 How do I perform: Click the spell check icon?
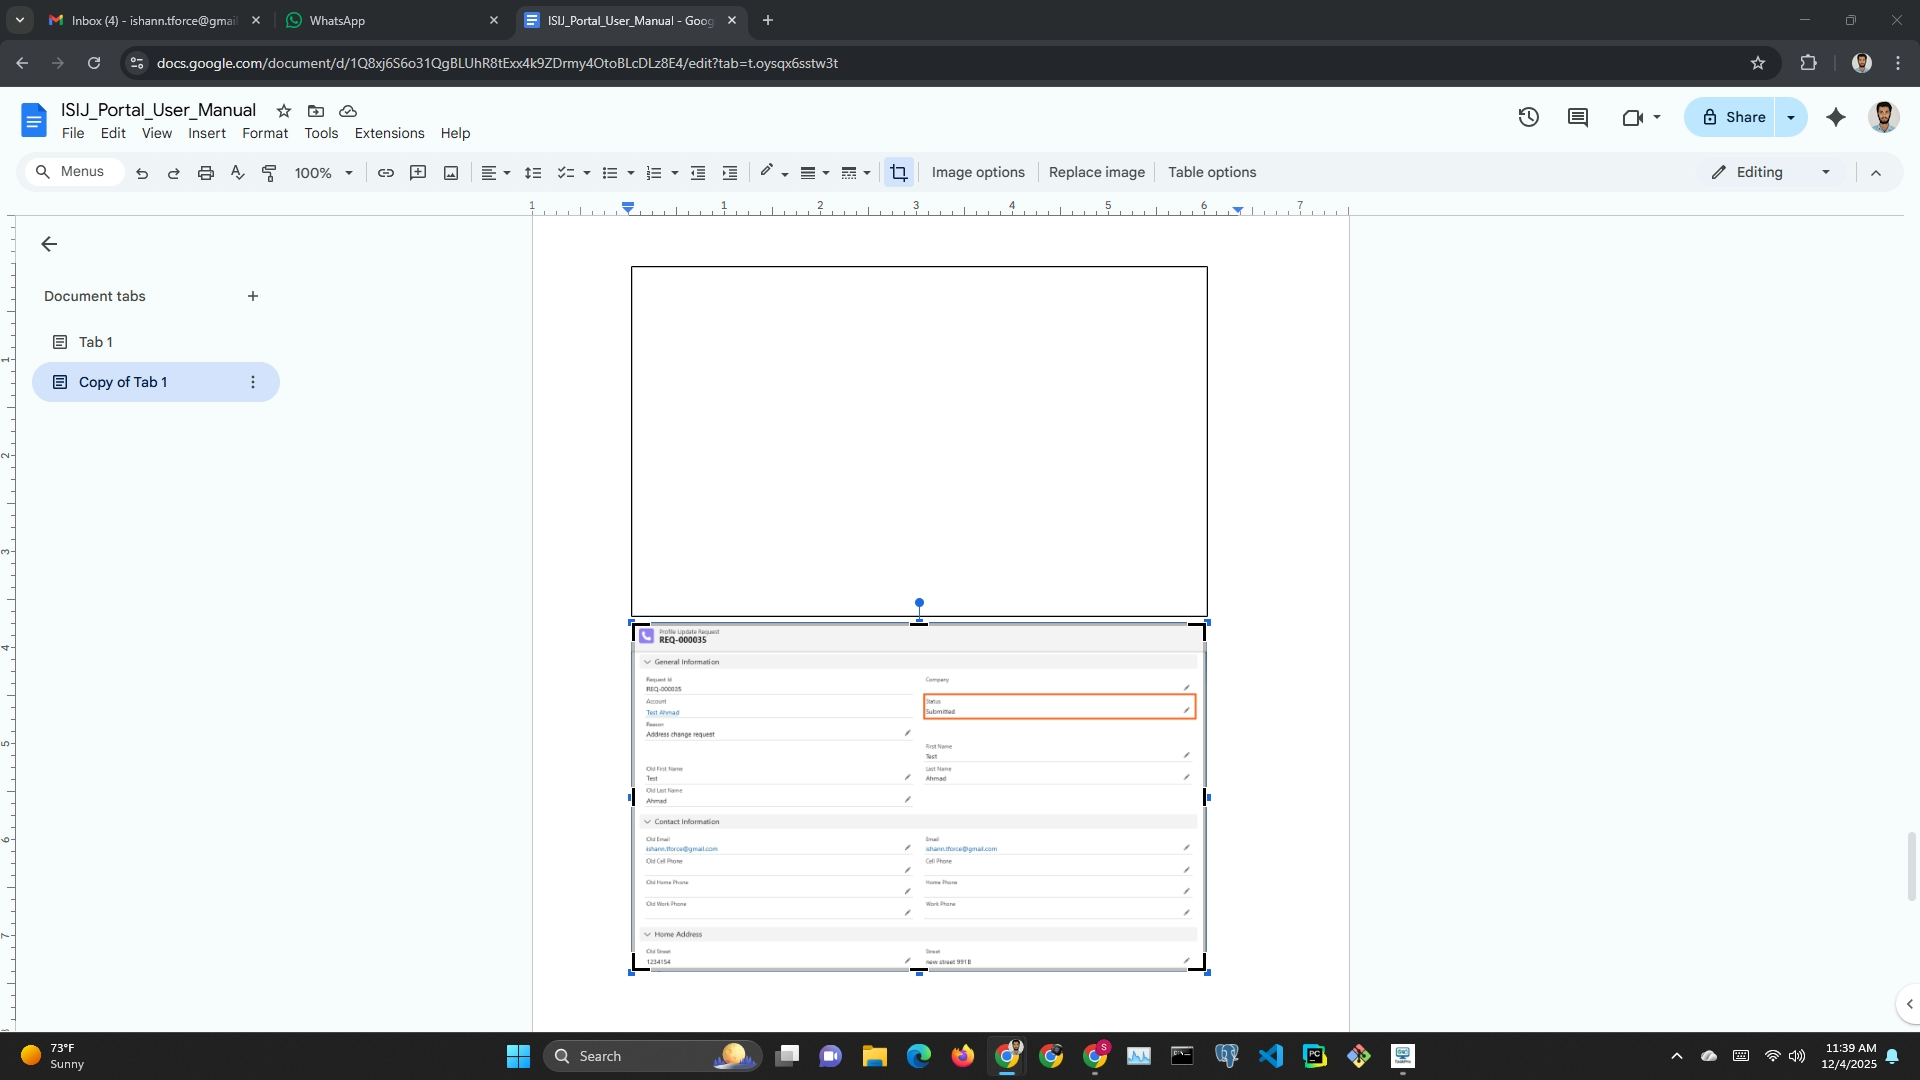pyautogui.click(x=237, y=173)
